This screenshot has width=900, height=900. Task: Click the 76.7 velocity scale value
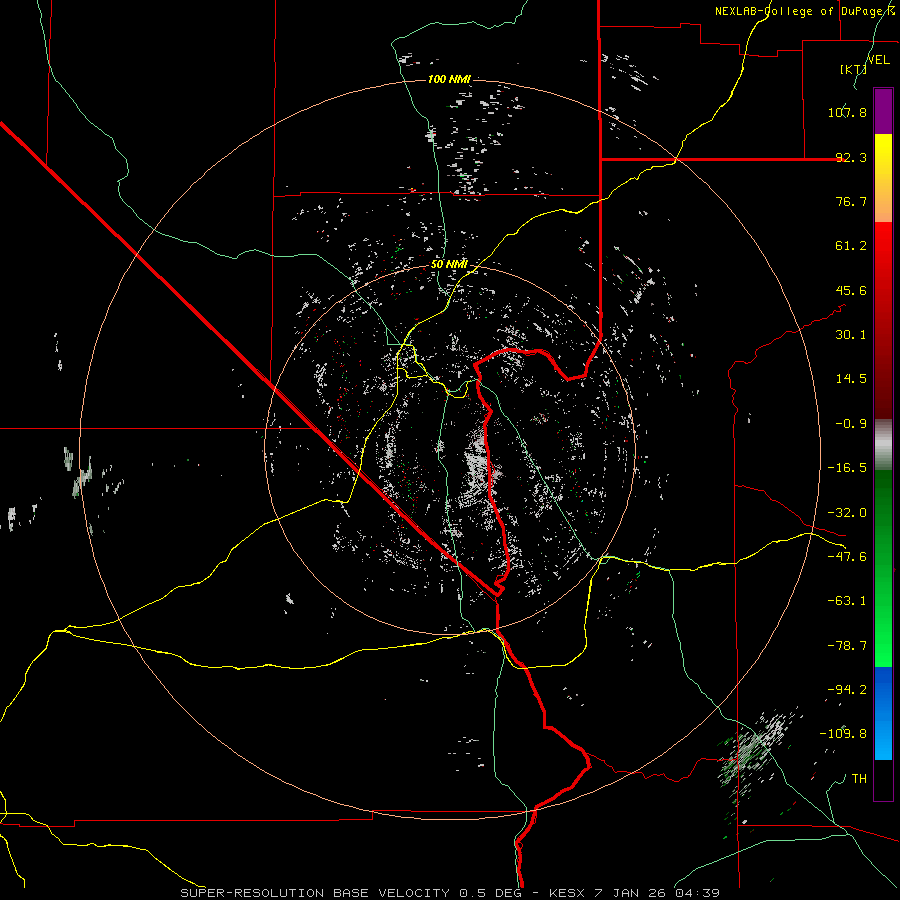click(x=851, y=201)
